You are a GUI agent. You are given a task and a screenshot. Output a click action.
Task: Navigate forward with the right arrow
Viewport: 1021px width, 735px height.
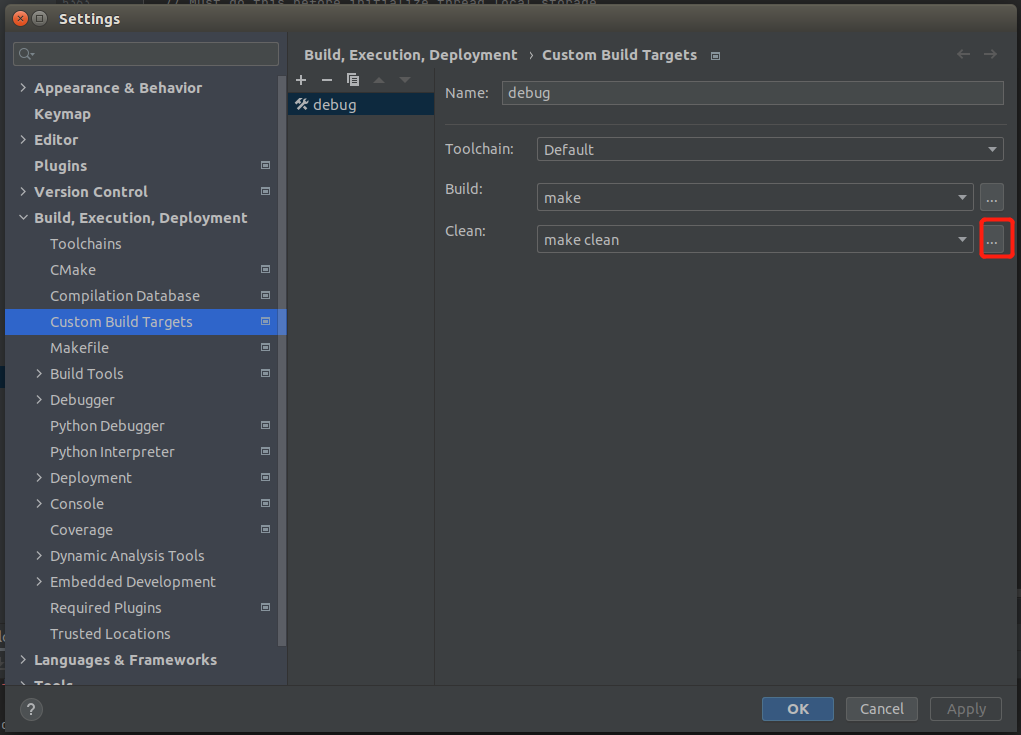[x=990, y=54]
